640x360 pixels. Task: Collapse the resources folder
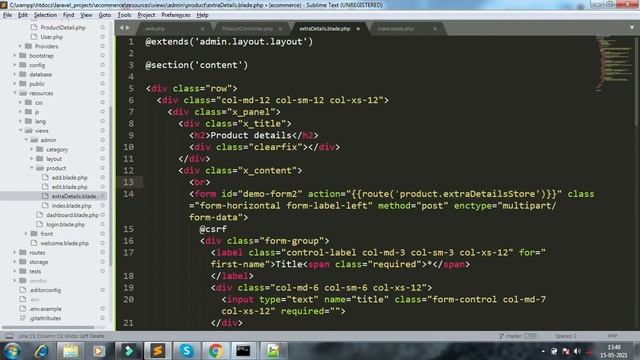[15, 93]
